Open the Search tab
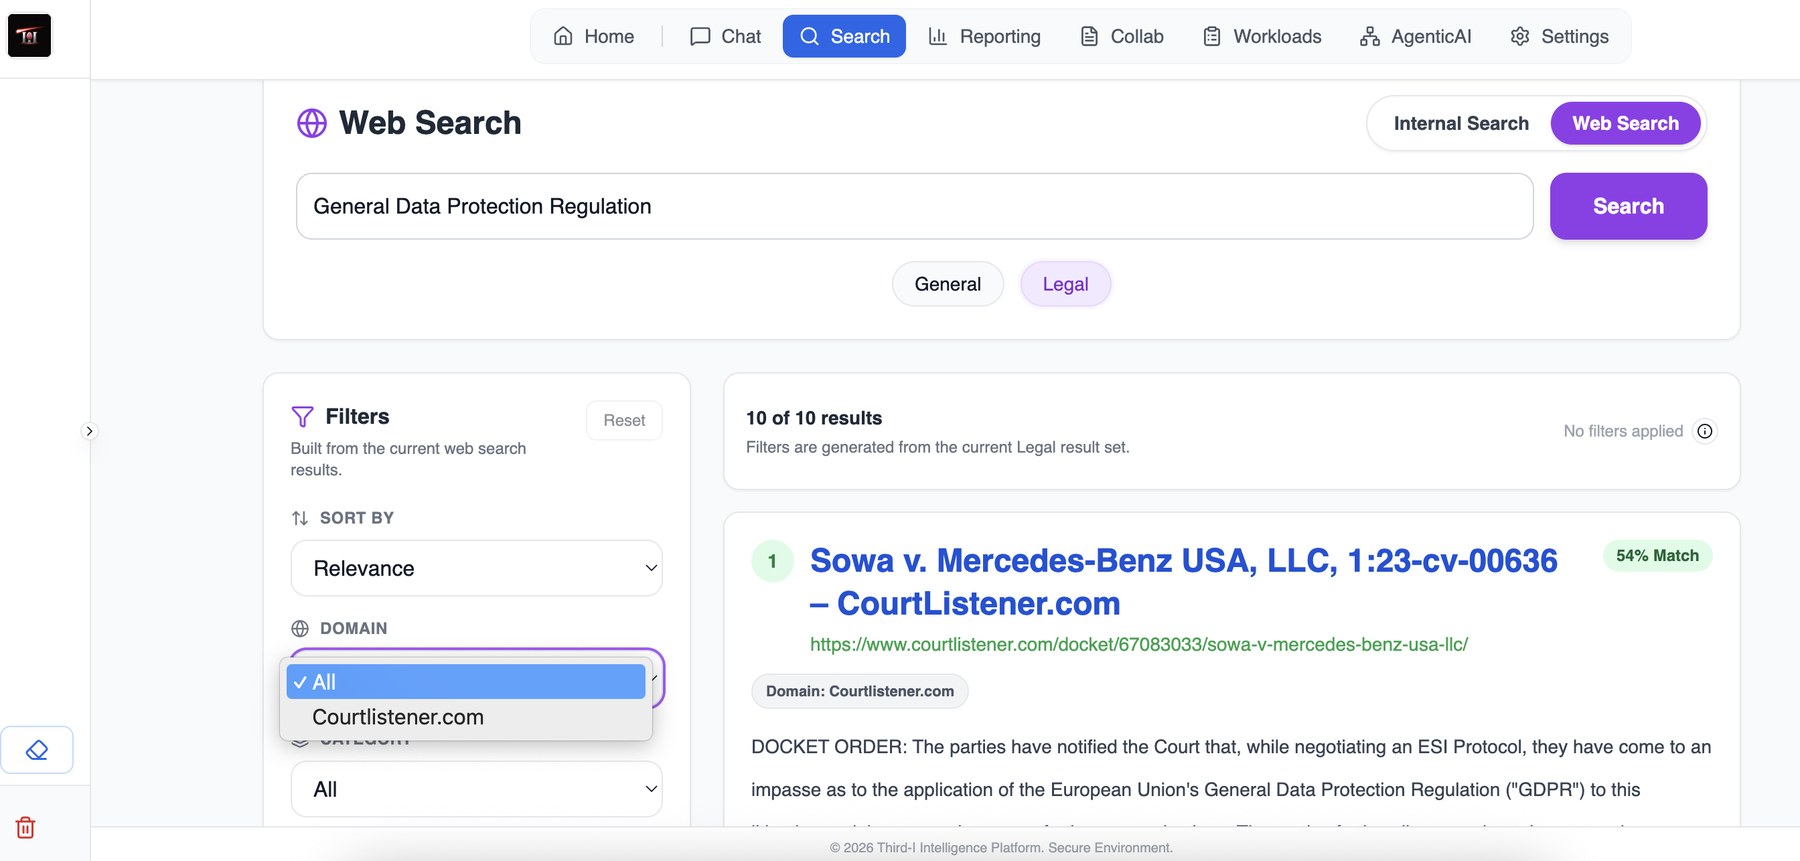Viewport: 1800px width, 861px height. (844, 36)
